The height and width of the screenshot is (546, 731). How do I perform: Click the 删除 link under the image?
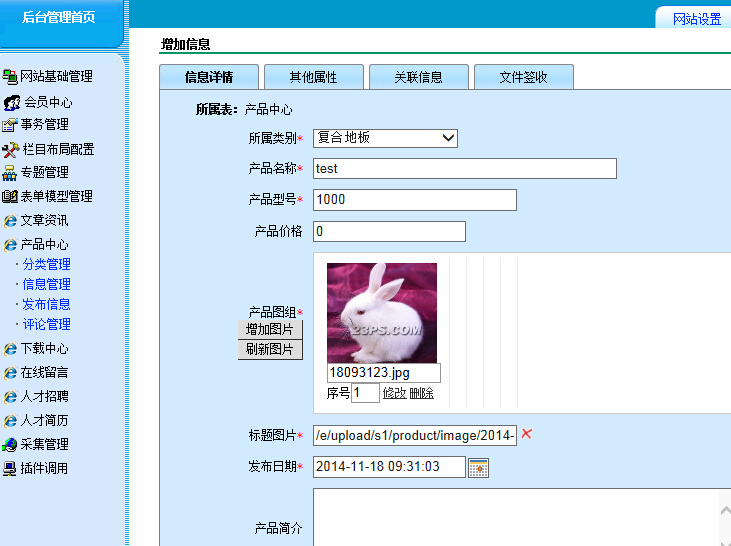[x=421, y=393]
